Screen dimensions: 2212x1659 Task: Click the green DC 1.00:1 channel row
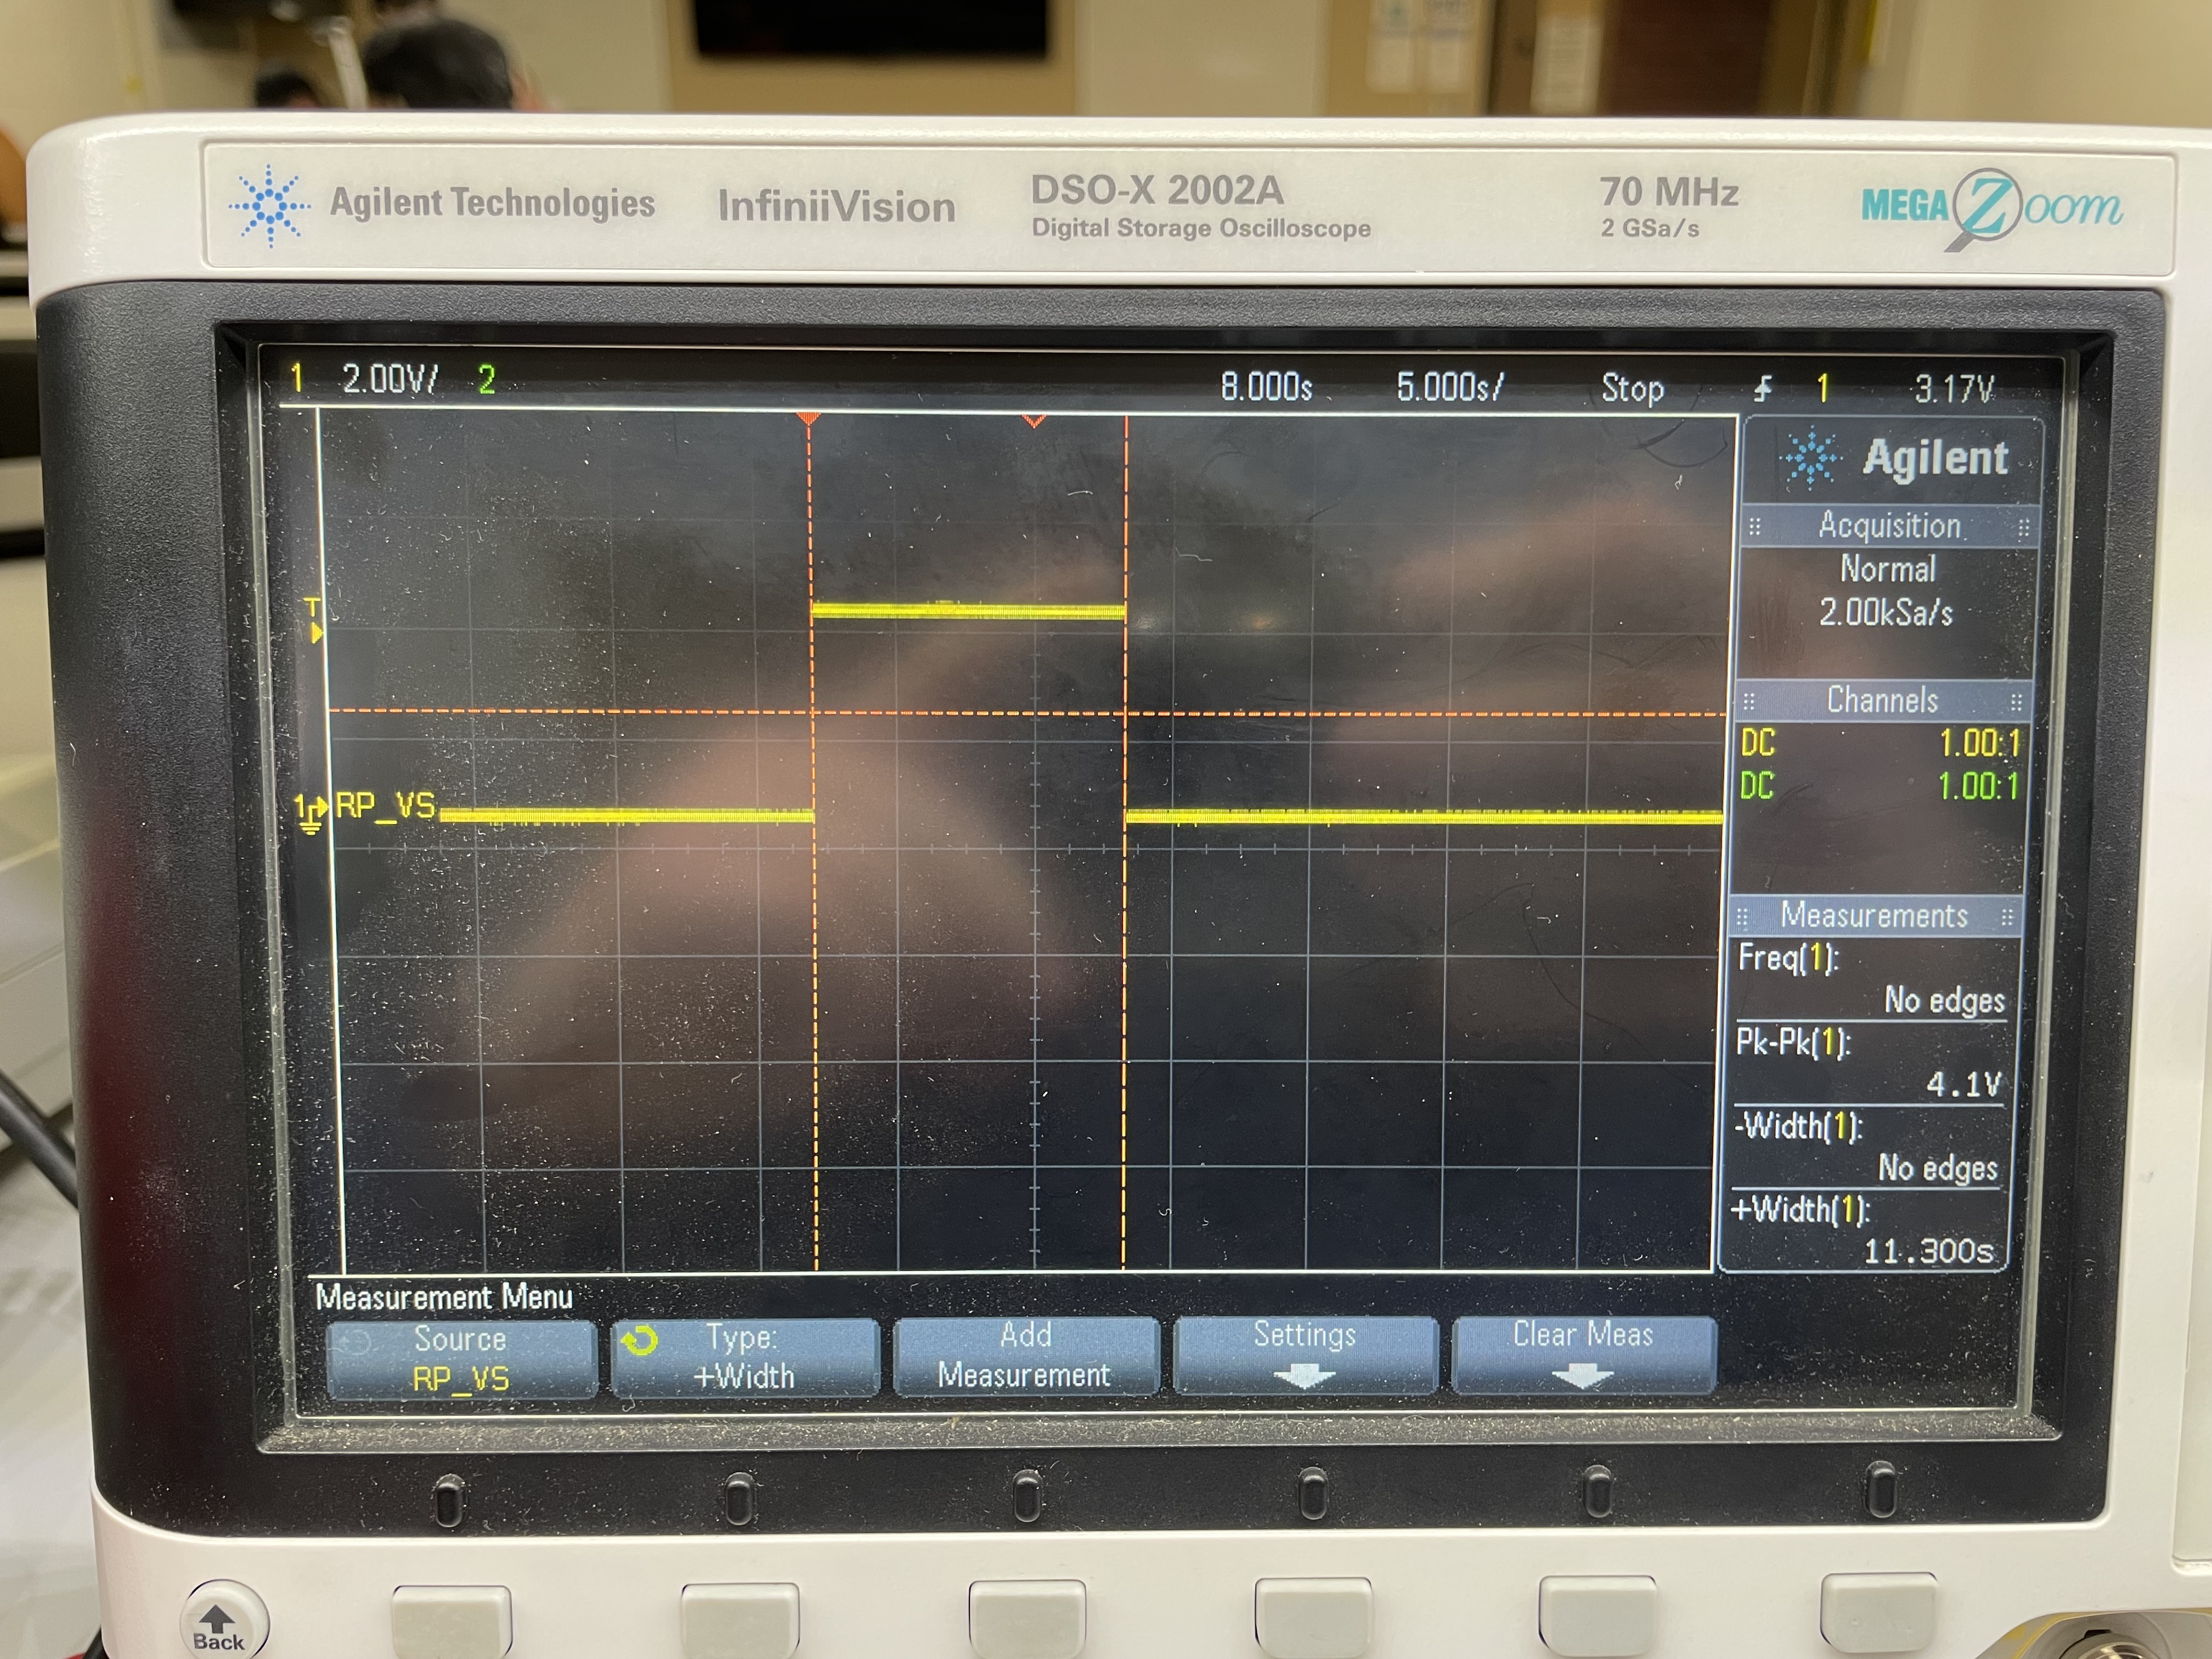[1879, 786]
